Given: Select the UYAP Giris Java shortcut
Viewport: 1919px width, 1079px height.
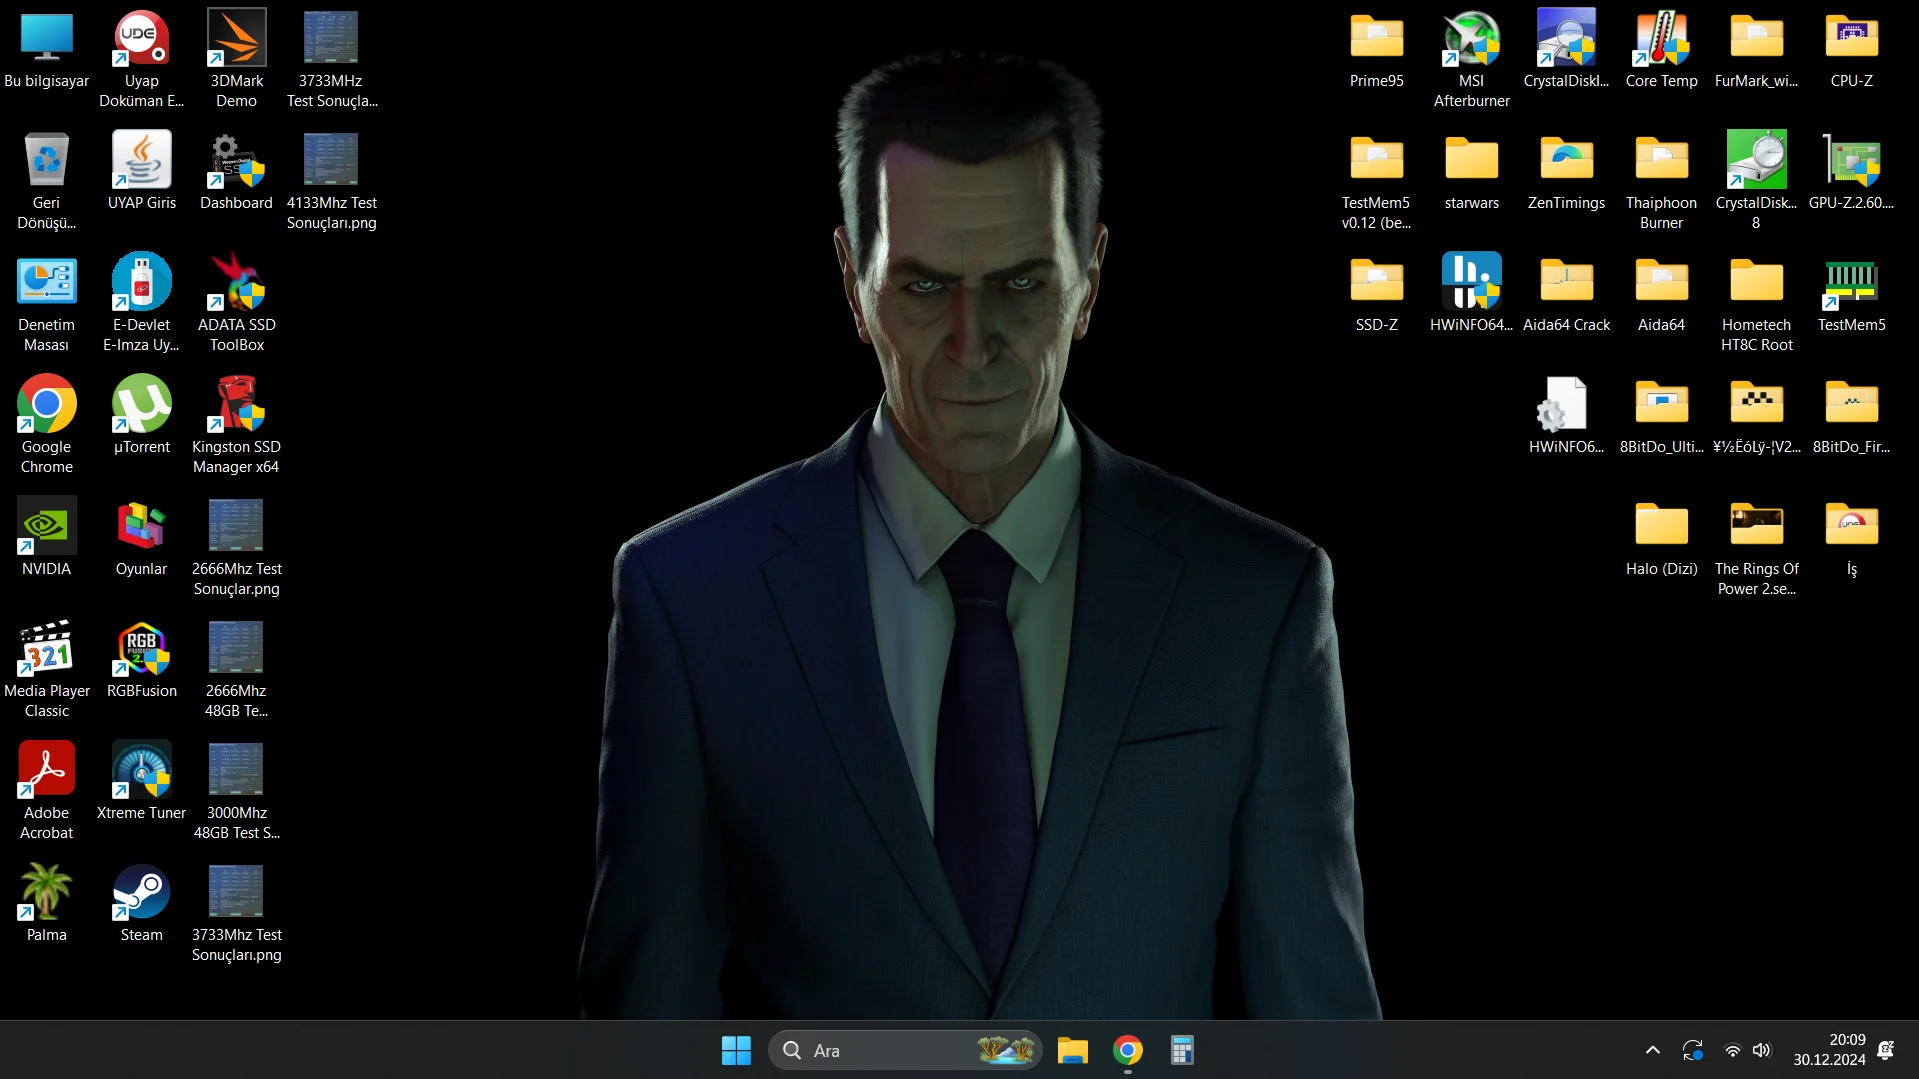Looking at the screenshot, I should pos(141,172).
